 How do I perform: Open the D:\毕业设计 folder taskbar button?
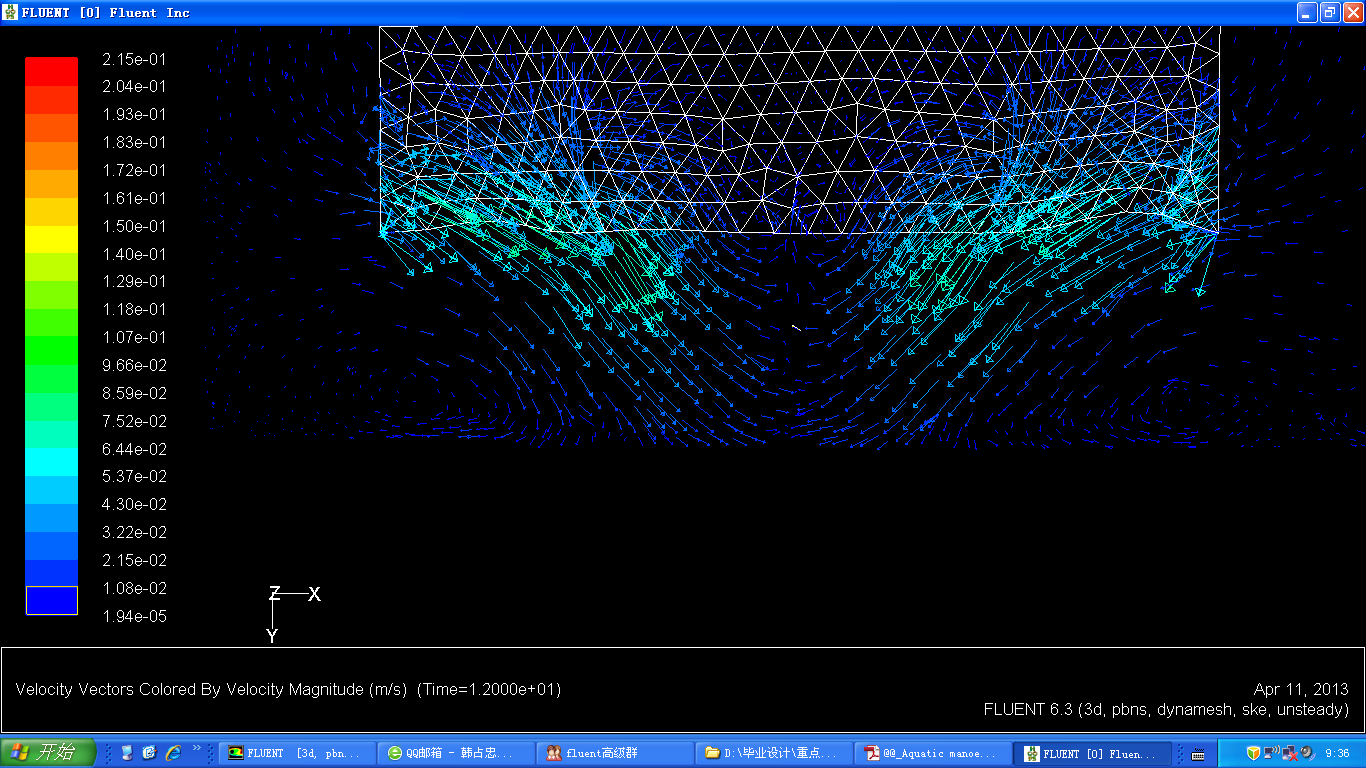pyautogui.click(x=773, y=753)
